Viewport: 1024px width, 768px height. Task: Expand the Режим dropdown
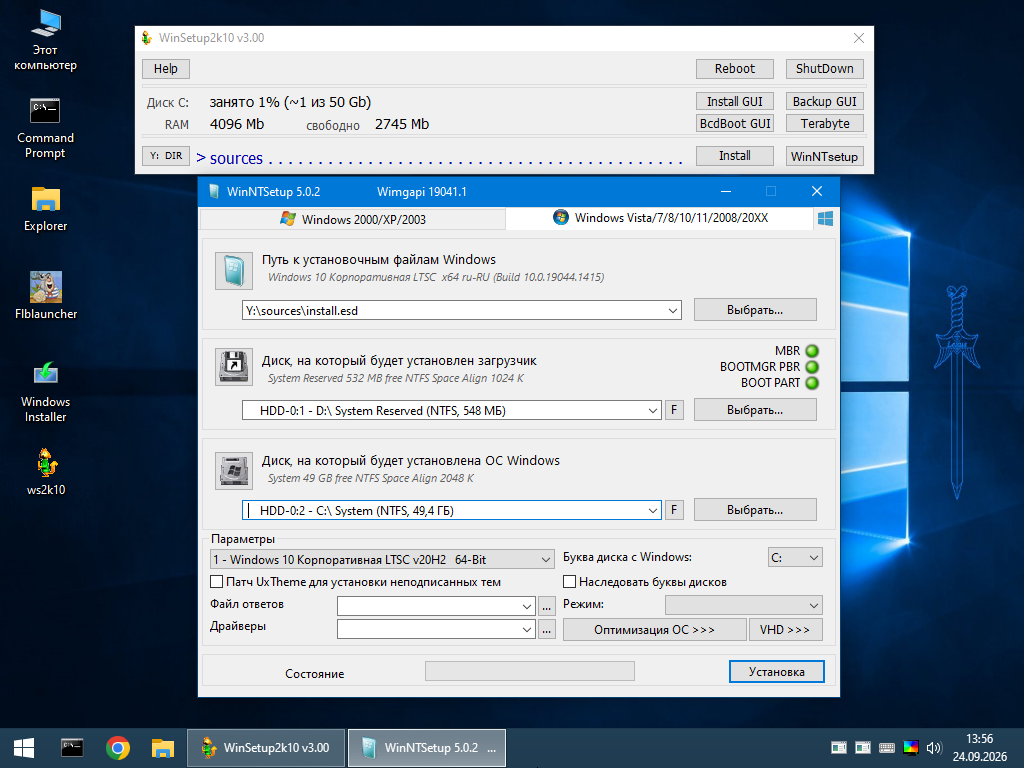point(744,605)
